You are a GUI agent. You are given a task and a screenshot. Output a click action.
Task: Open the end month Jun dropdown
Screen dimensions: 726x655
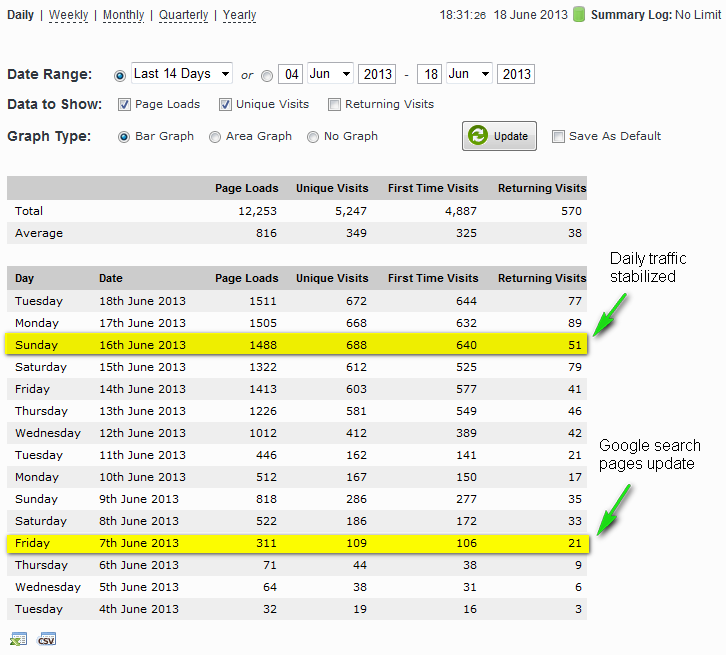469,74
